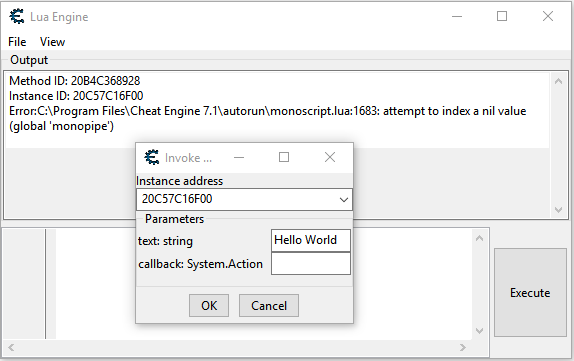Click the output scrollbar down arrow

pyautogui.click(x=558, y=210)
